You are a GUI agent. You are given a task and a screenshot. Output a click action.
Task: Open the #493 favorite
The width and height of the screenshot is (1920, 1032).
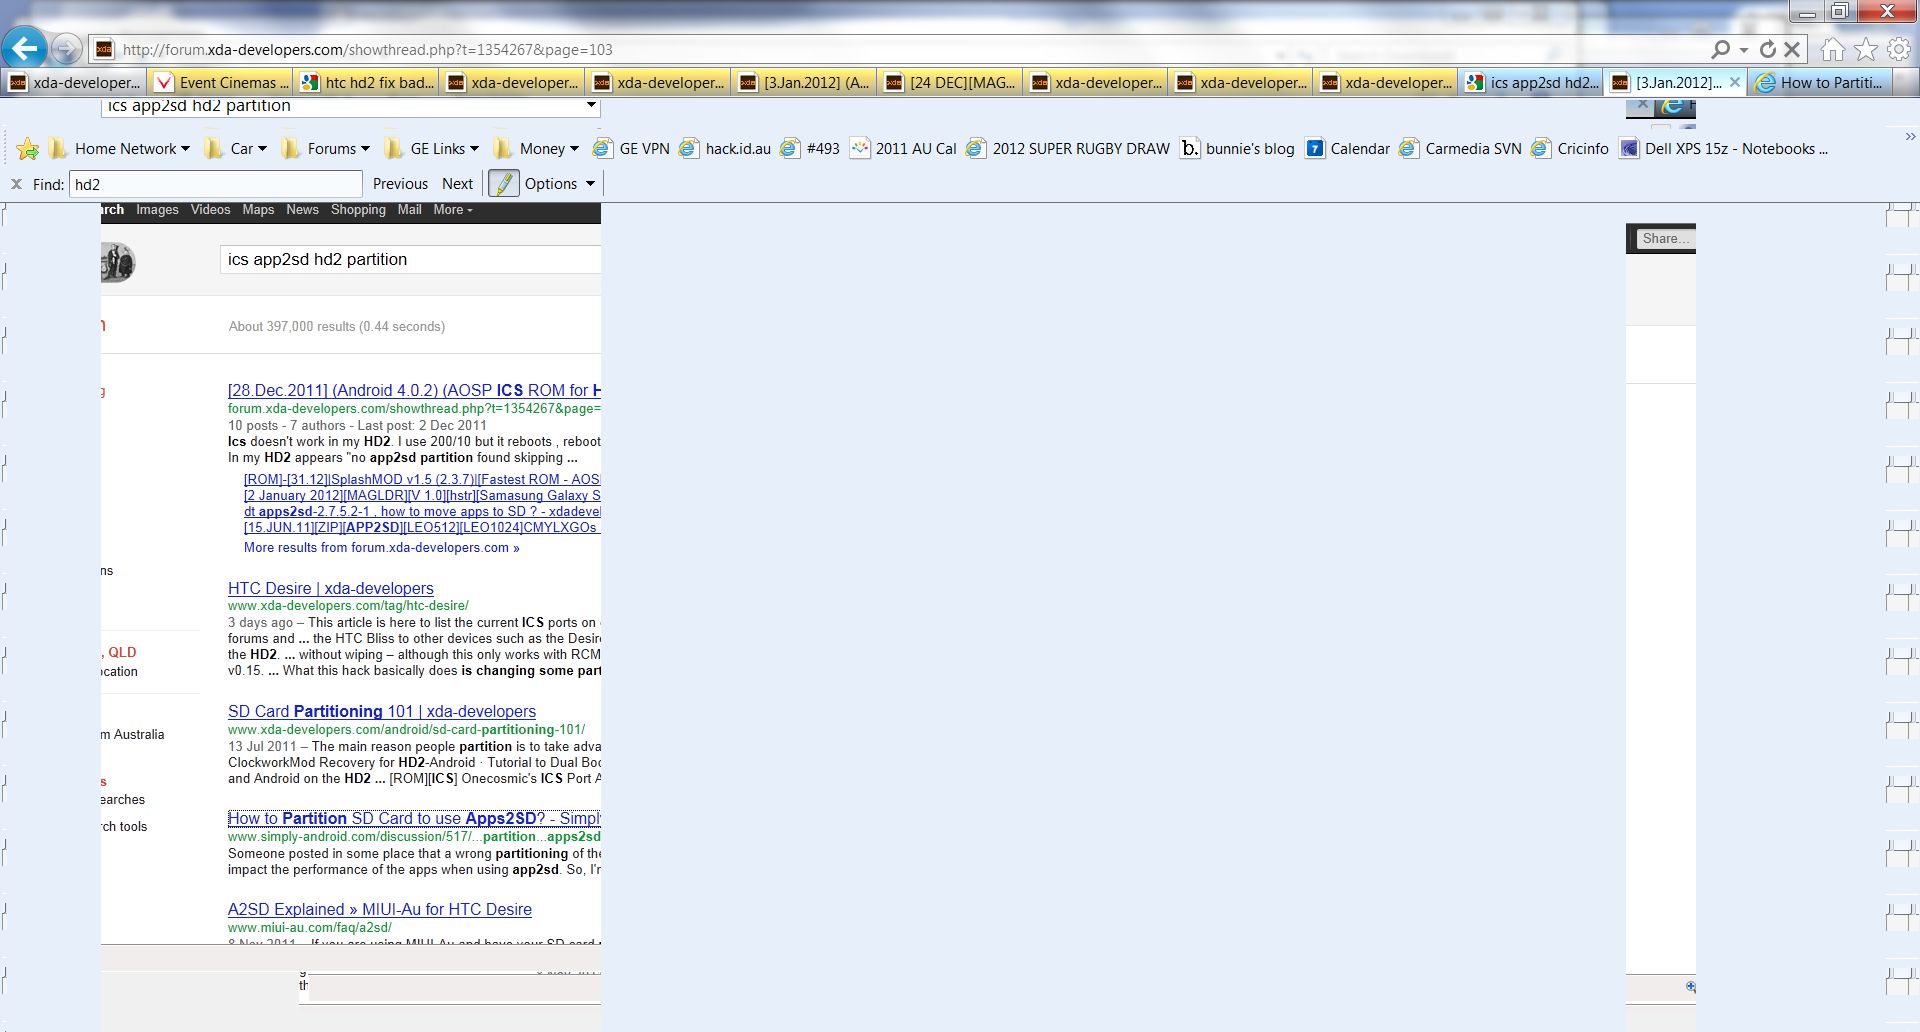click(810, 149)
